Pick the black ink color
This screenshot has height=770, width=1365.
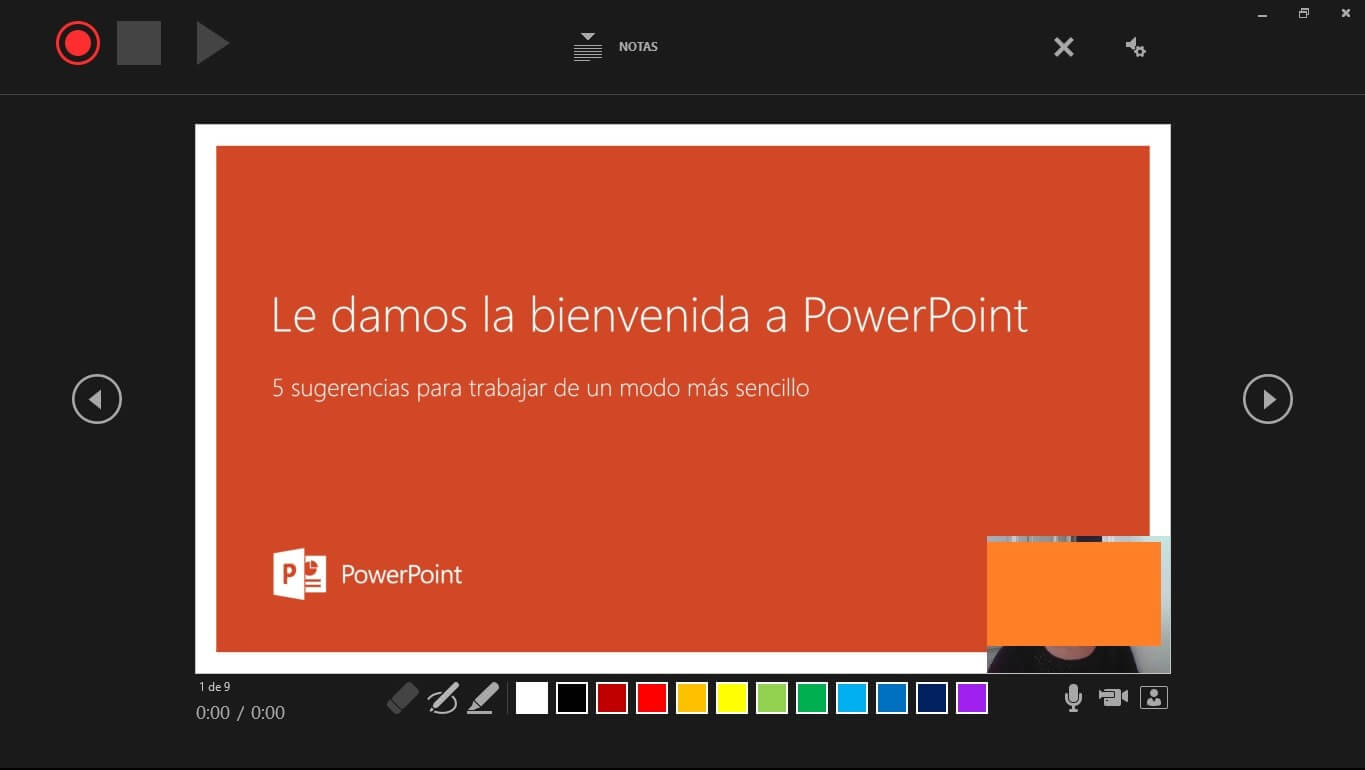(572, 698)
